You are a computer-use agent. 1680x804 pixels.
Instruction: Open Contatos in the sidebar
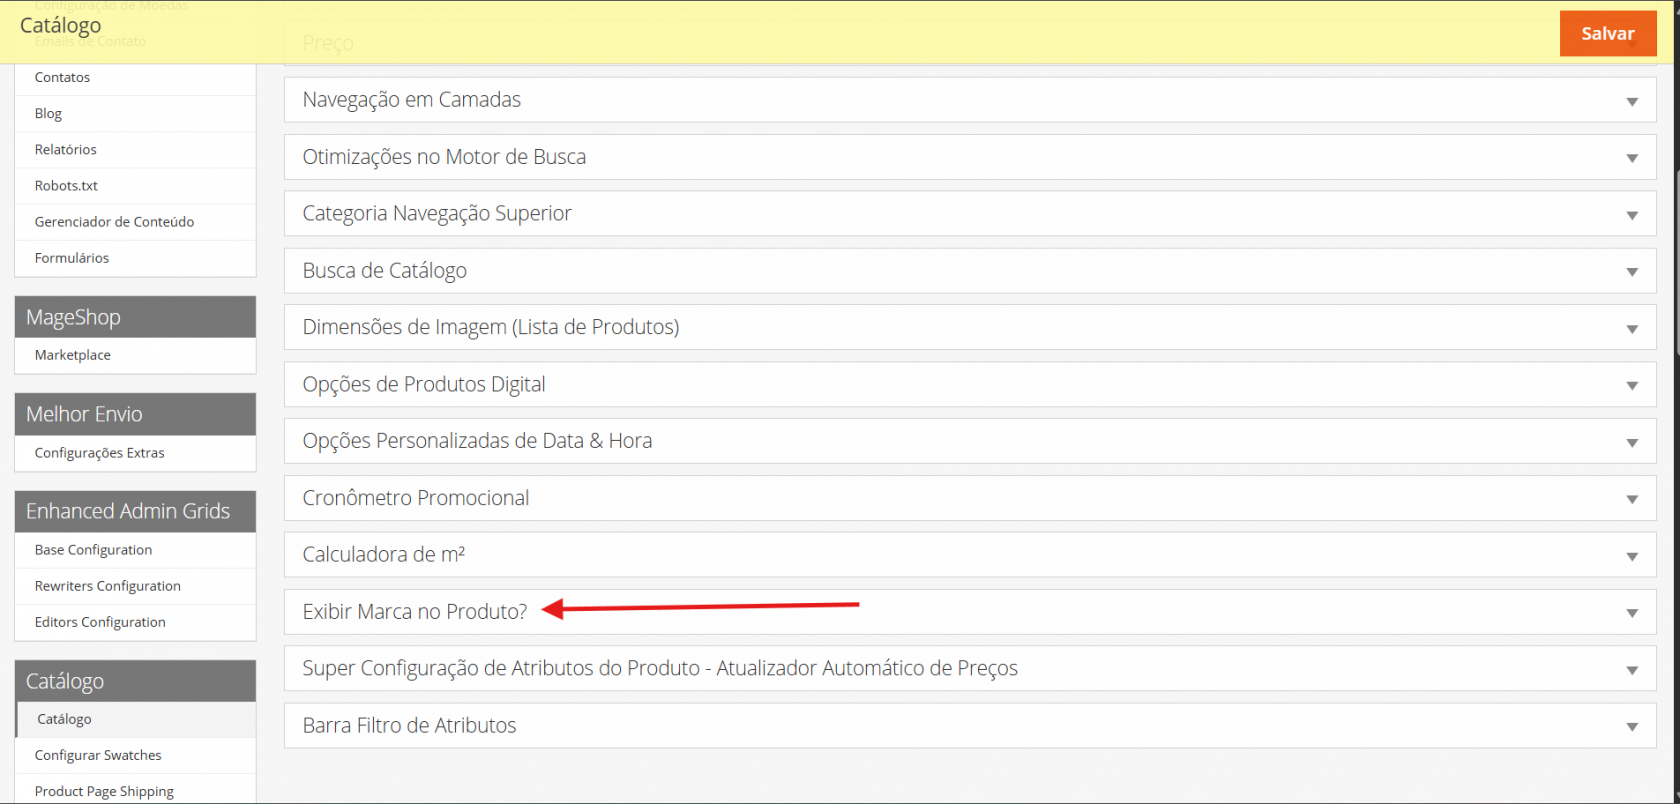[x=62, y=78]
